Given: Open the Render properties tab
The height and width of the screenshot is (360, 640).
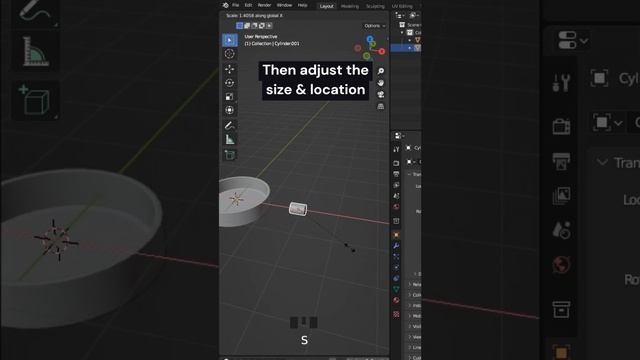Looking at the screenshot, I should [x=396, y=163].
